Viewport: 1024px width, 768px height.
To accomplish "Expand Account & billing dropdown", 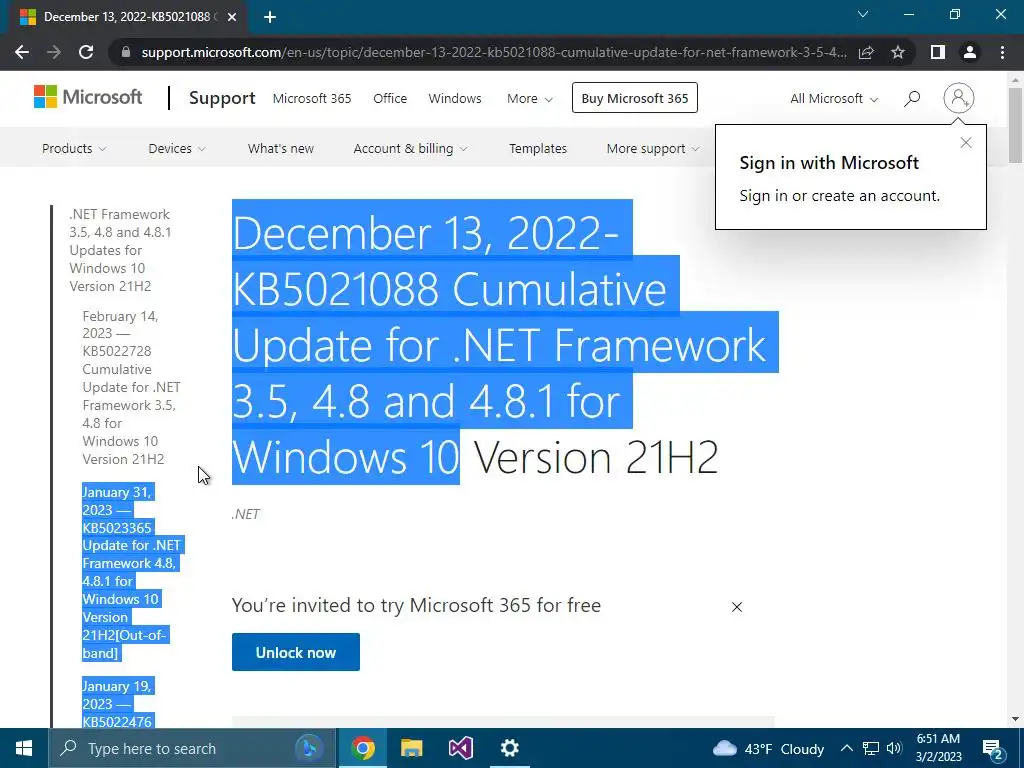I will (x=410, y=148).
